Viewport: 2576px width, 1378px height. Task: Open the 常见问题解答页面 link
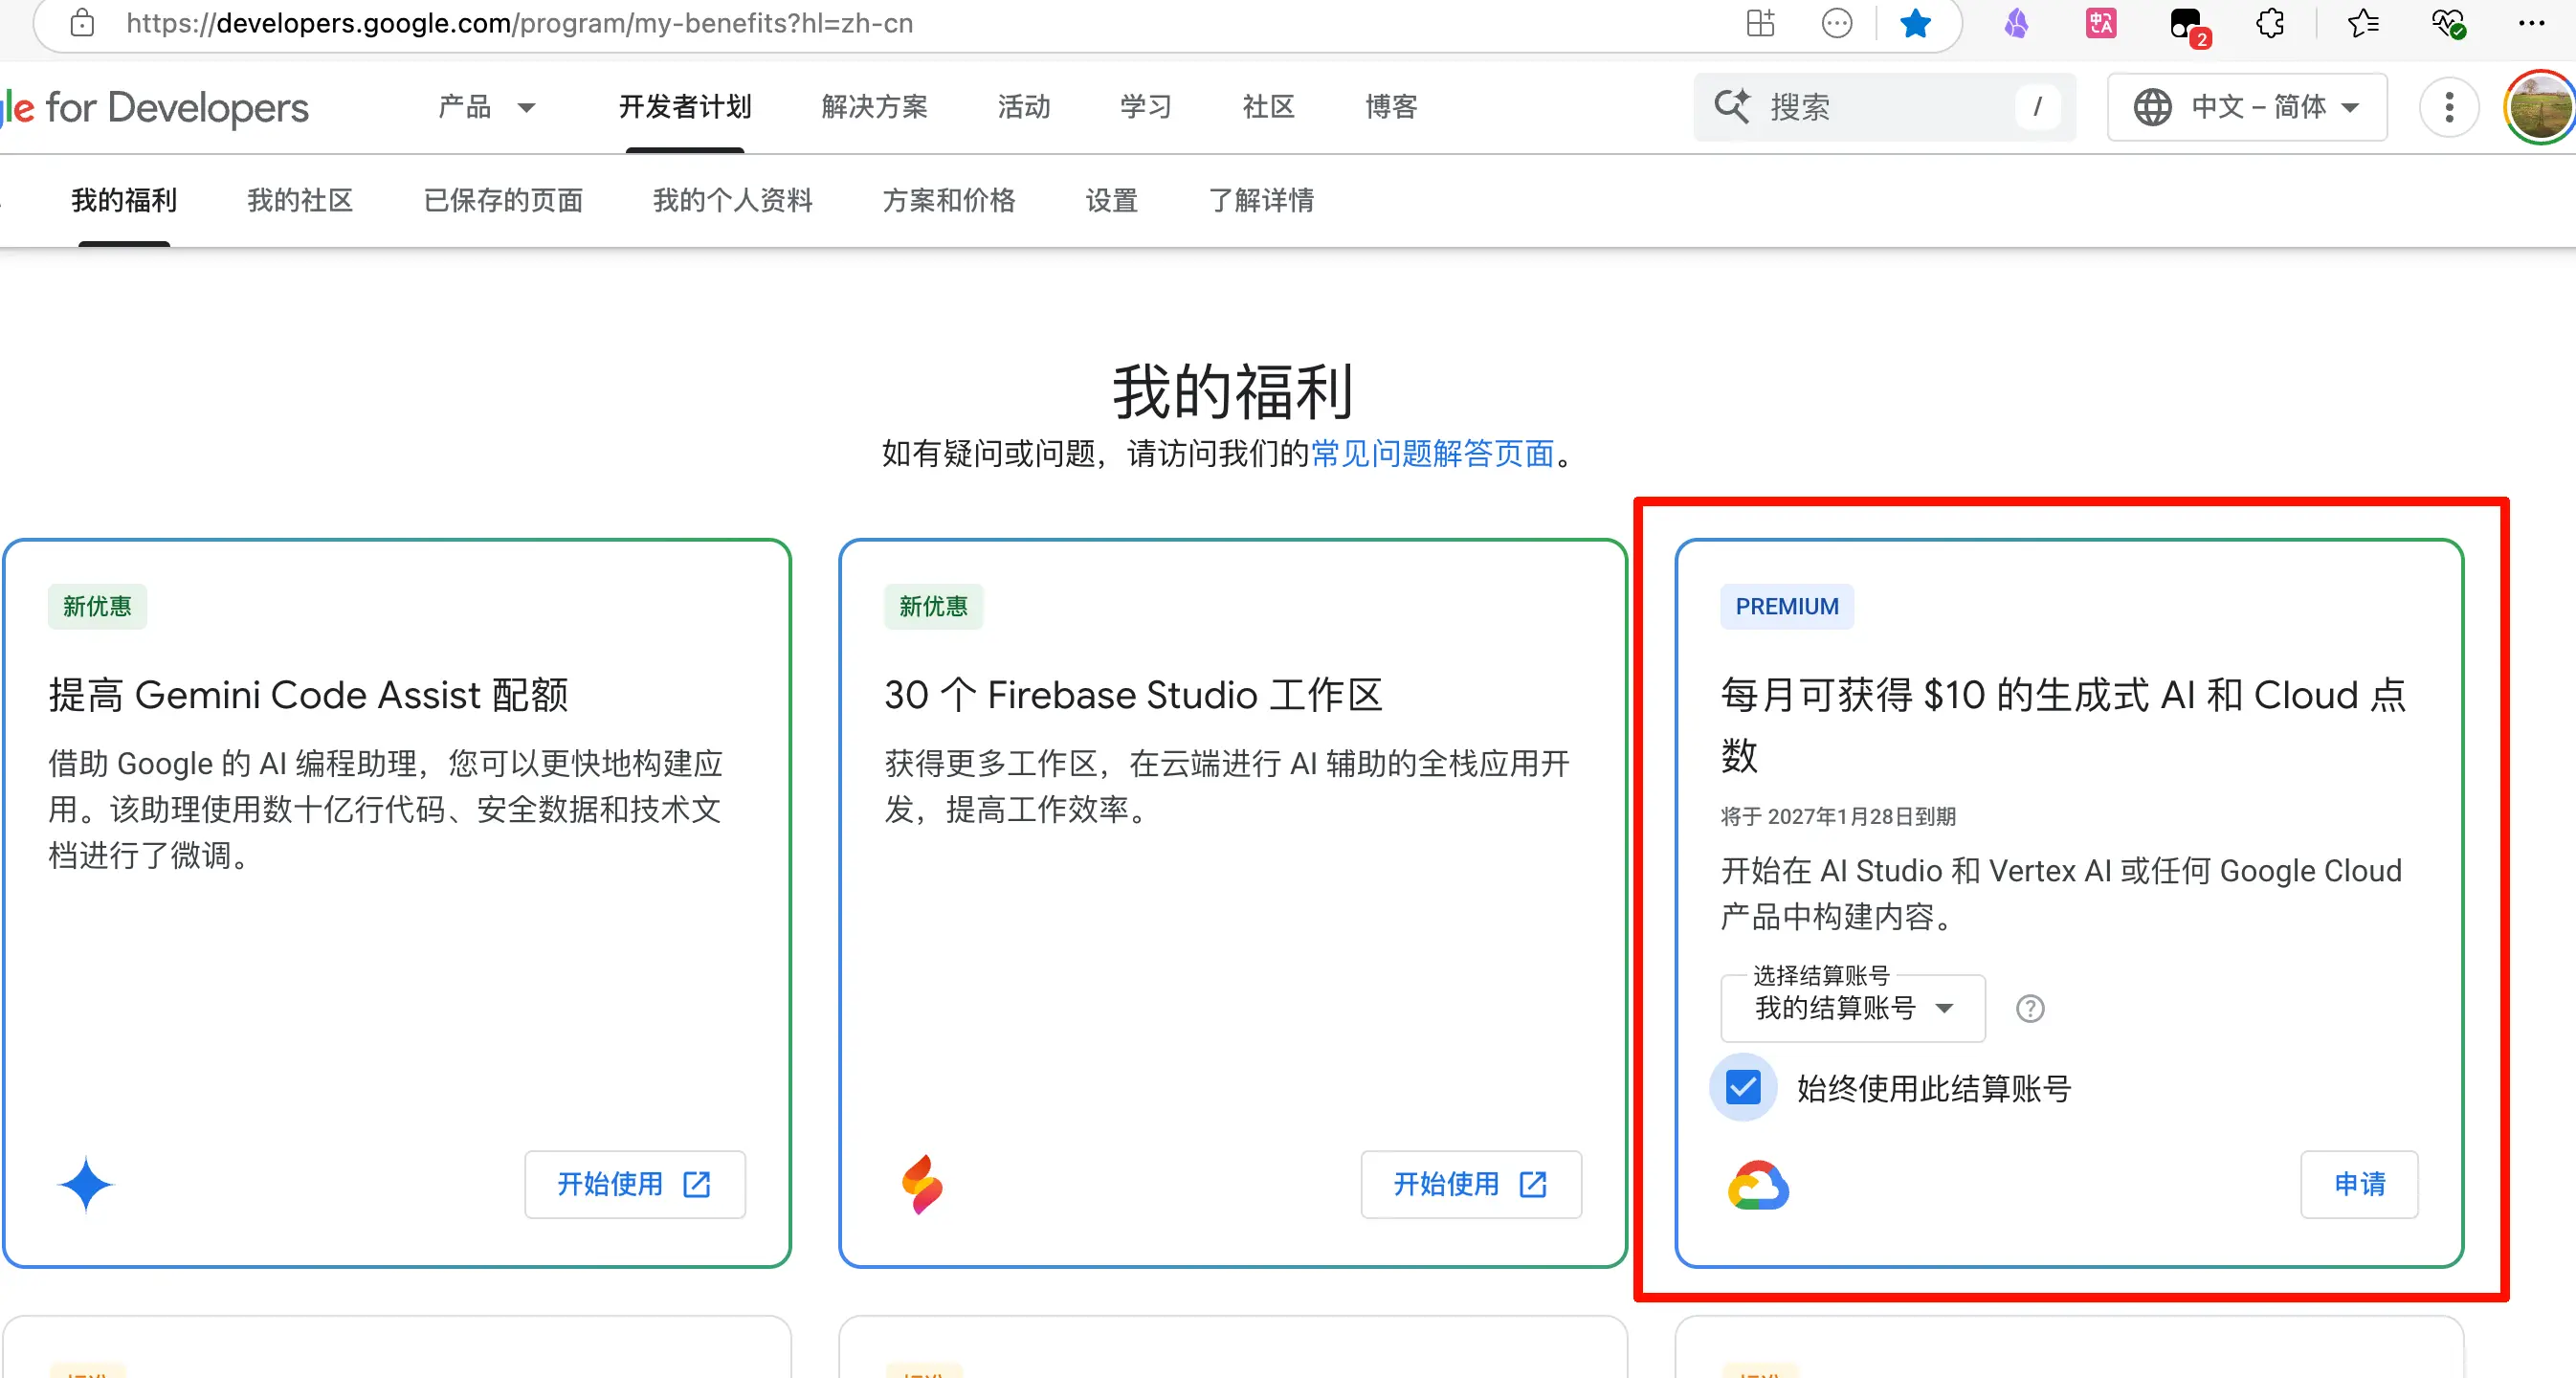click(1432, 454)
